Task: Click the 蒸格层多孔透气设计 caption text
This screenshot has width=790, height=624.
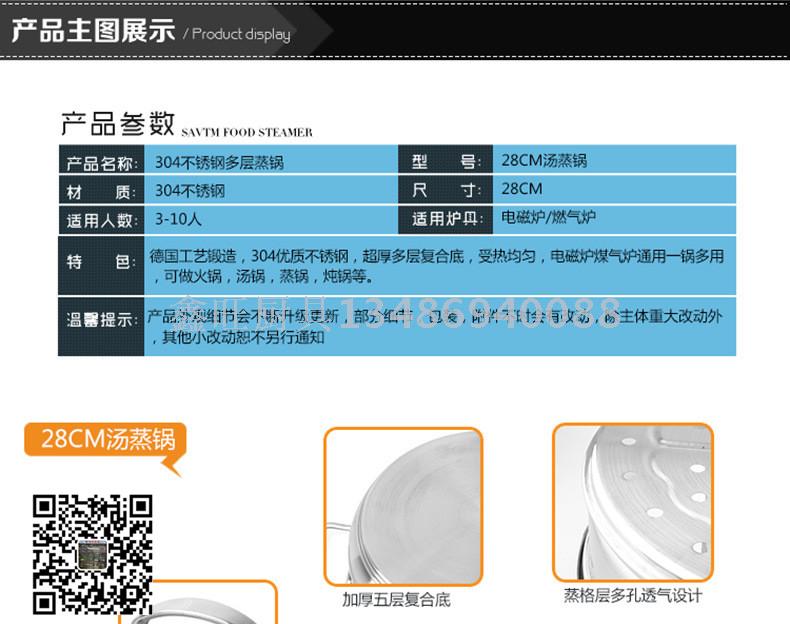Action: point(632,596)
